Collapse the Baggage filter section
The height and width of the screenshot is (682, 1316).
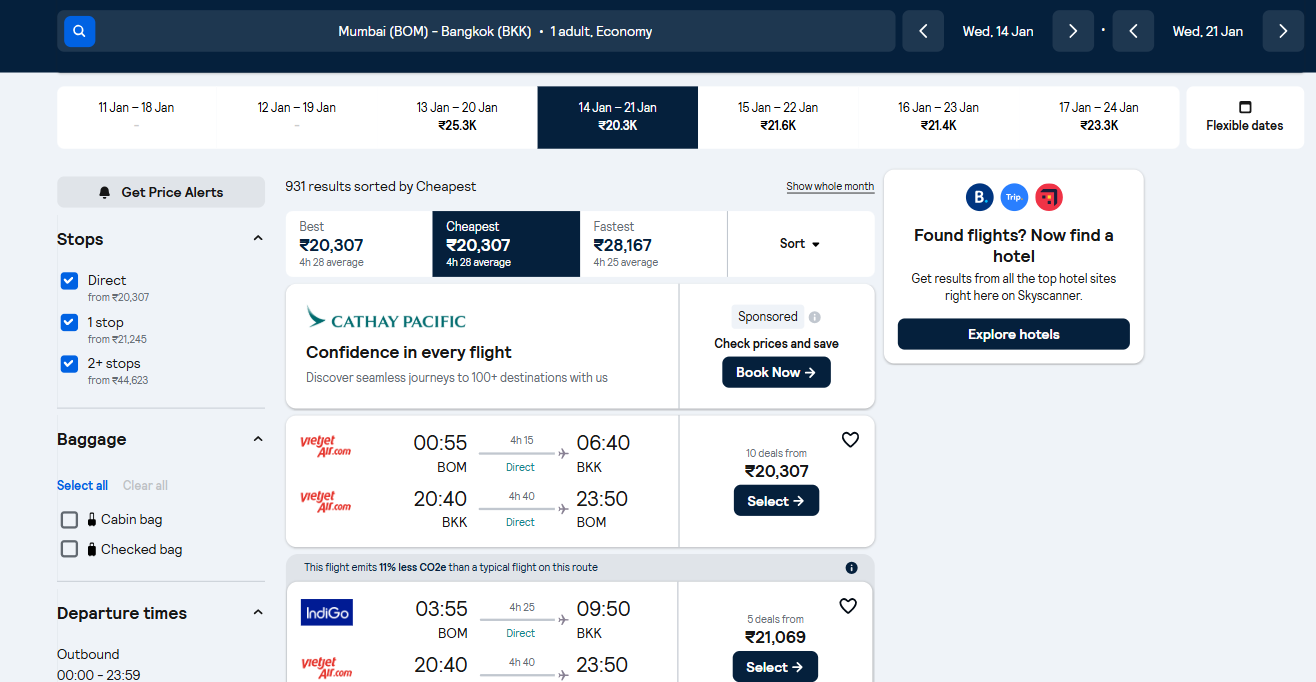point(259,438)
